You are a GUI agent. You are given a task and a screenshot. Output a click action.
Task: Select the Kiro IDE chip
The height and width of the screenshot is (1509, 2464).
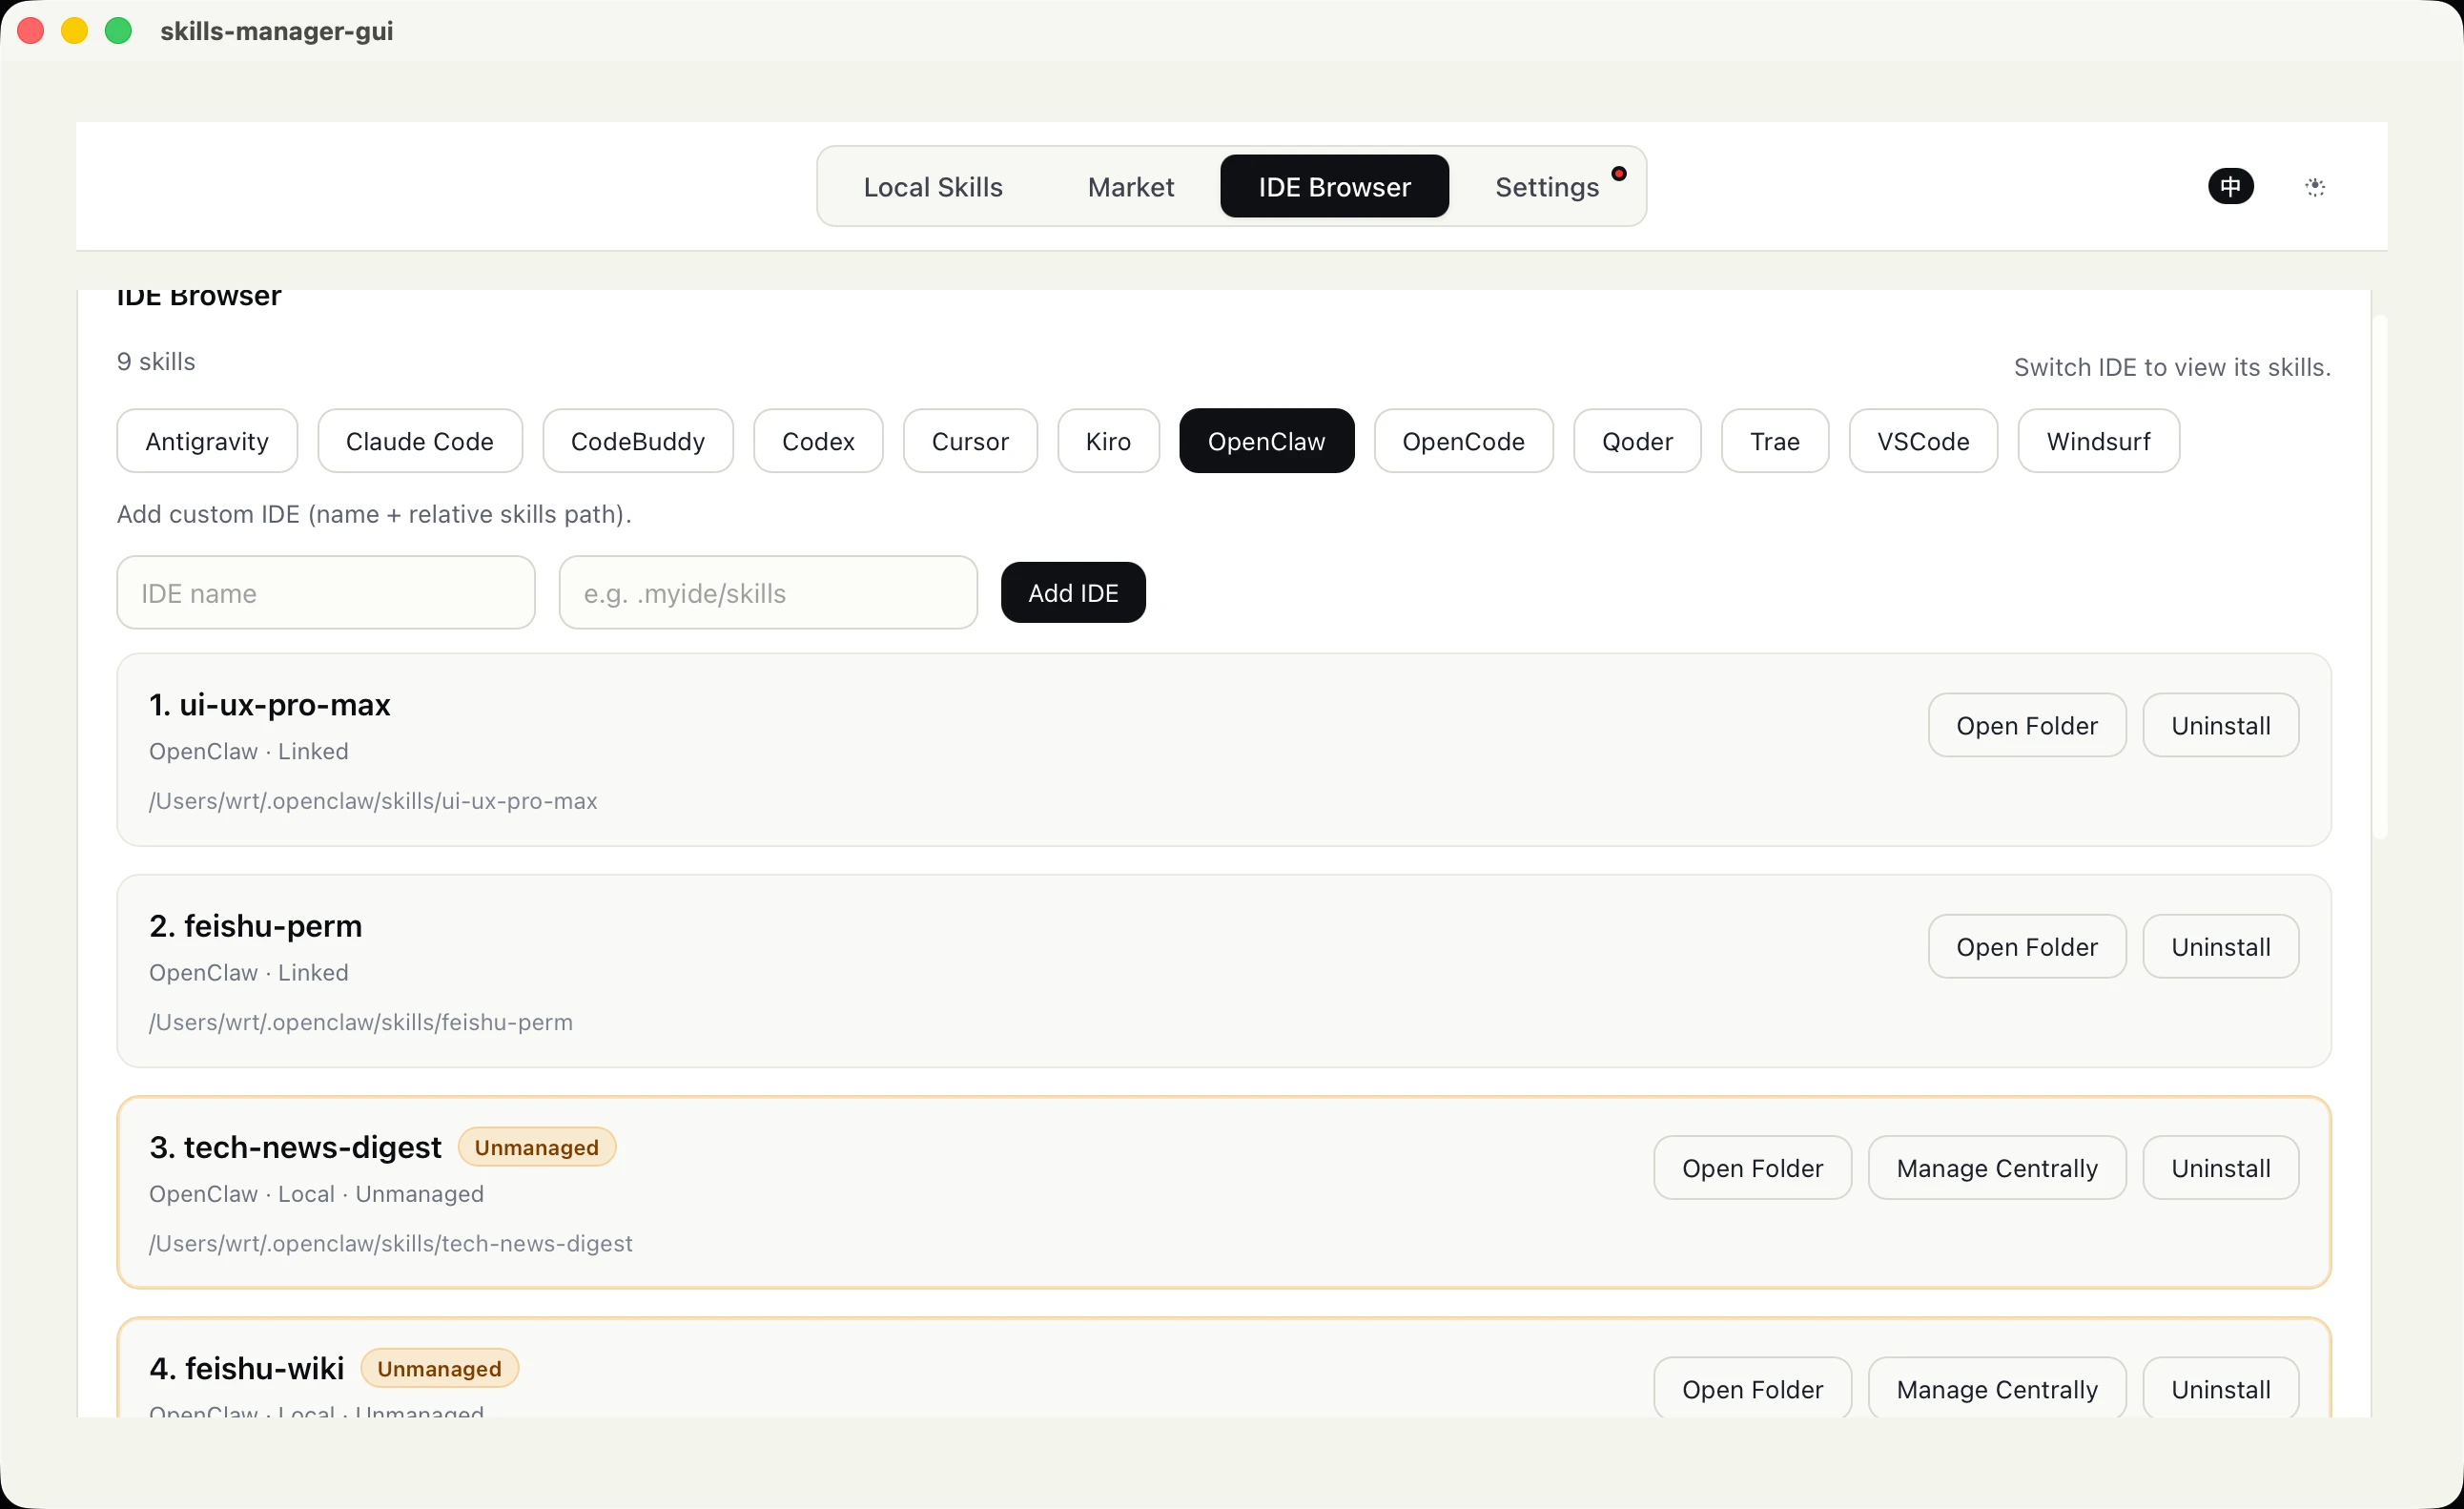click(x=1108, y=441)
